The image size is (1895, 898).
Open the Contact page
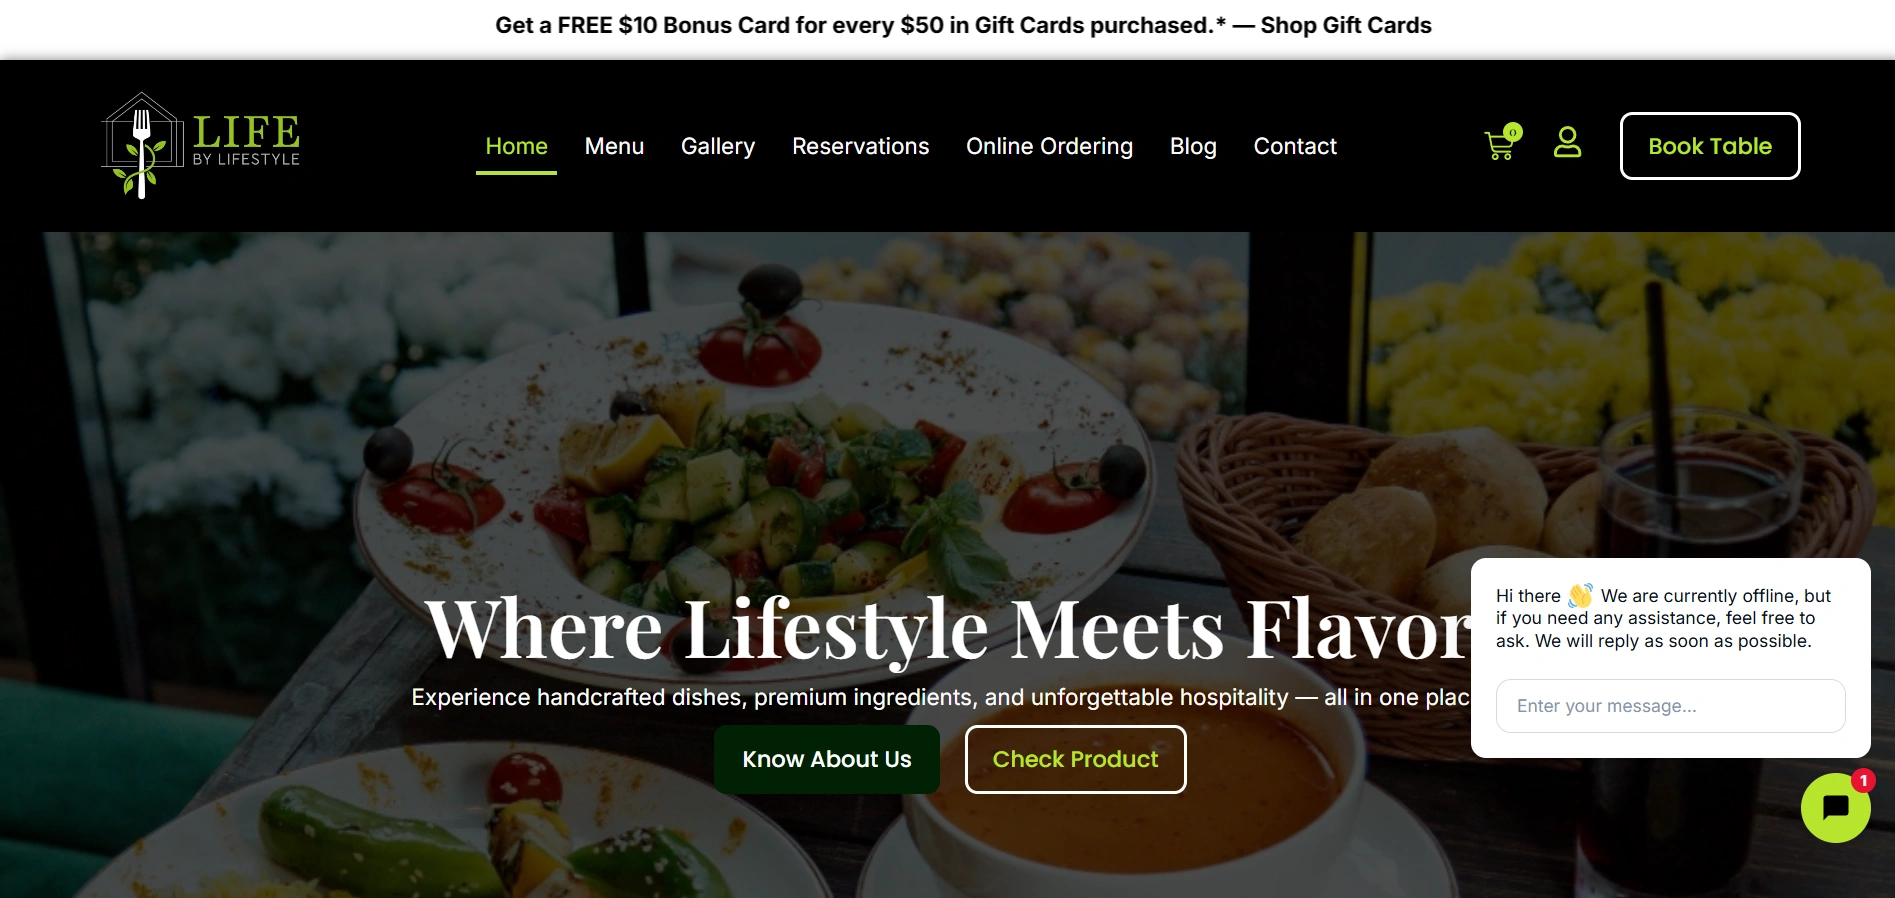[x=1295, y=146]
